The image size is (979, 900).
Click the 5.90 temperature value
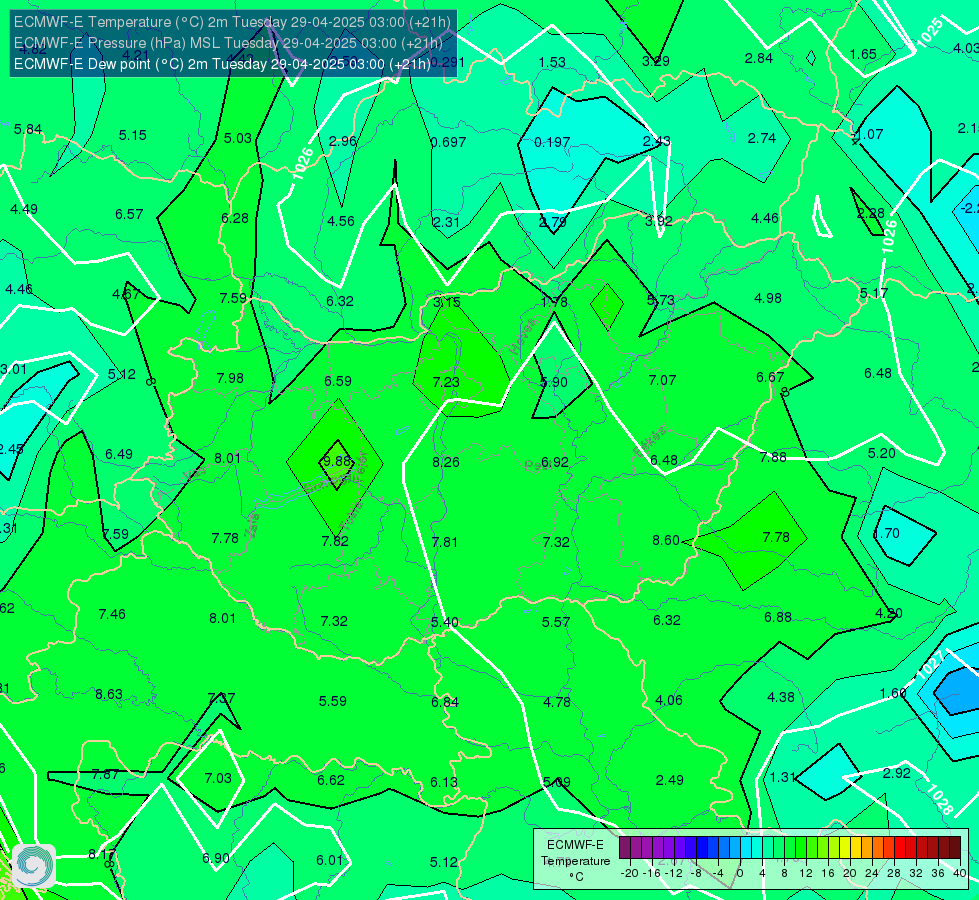tap(554, 382)
